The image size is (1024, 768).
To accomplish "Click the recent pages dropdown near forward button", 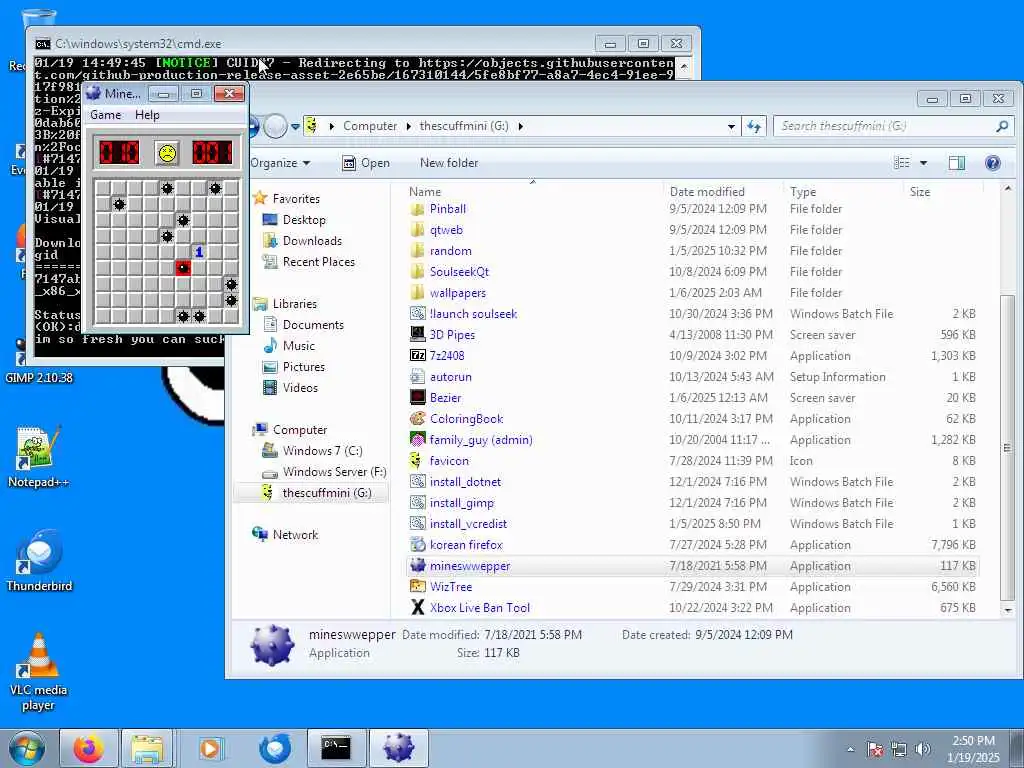I will [295, 127].
